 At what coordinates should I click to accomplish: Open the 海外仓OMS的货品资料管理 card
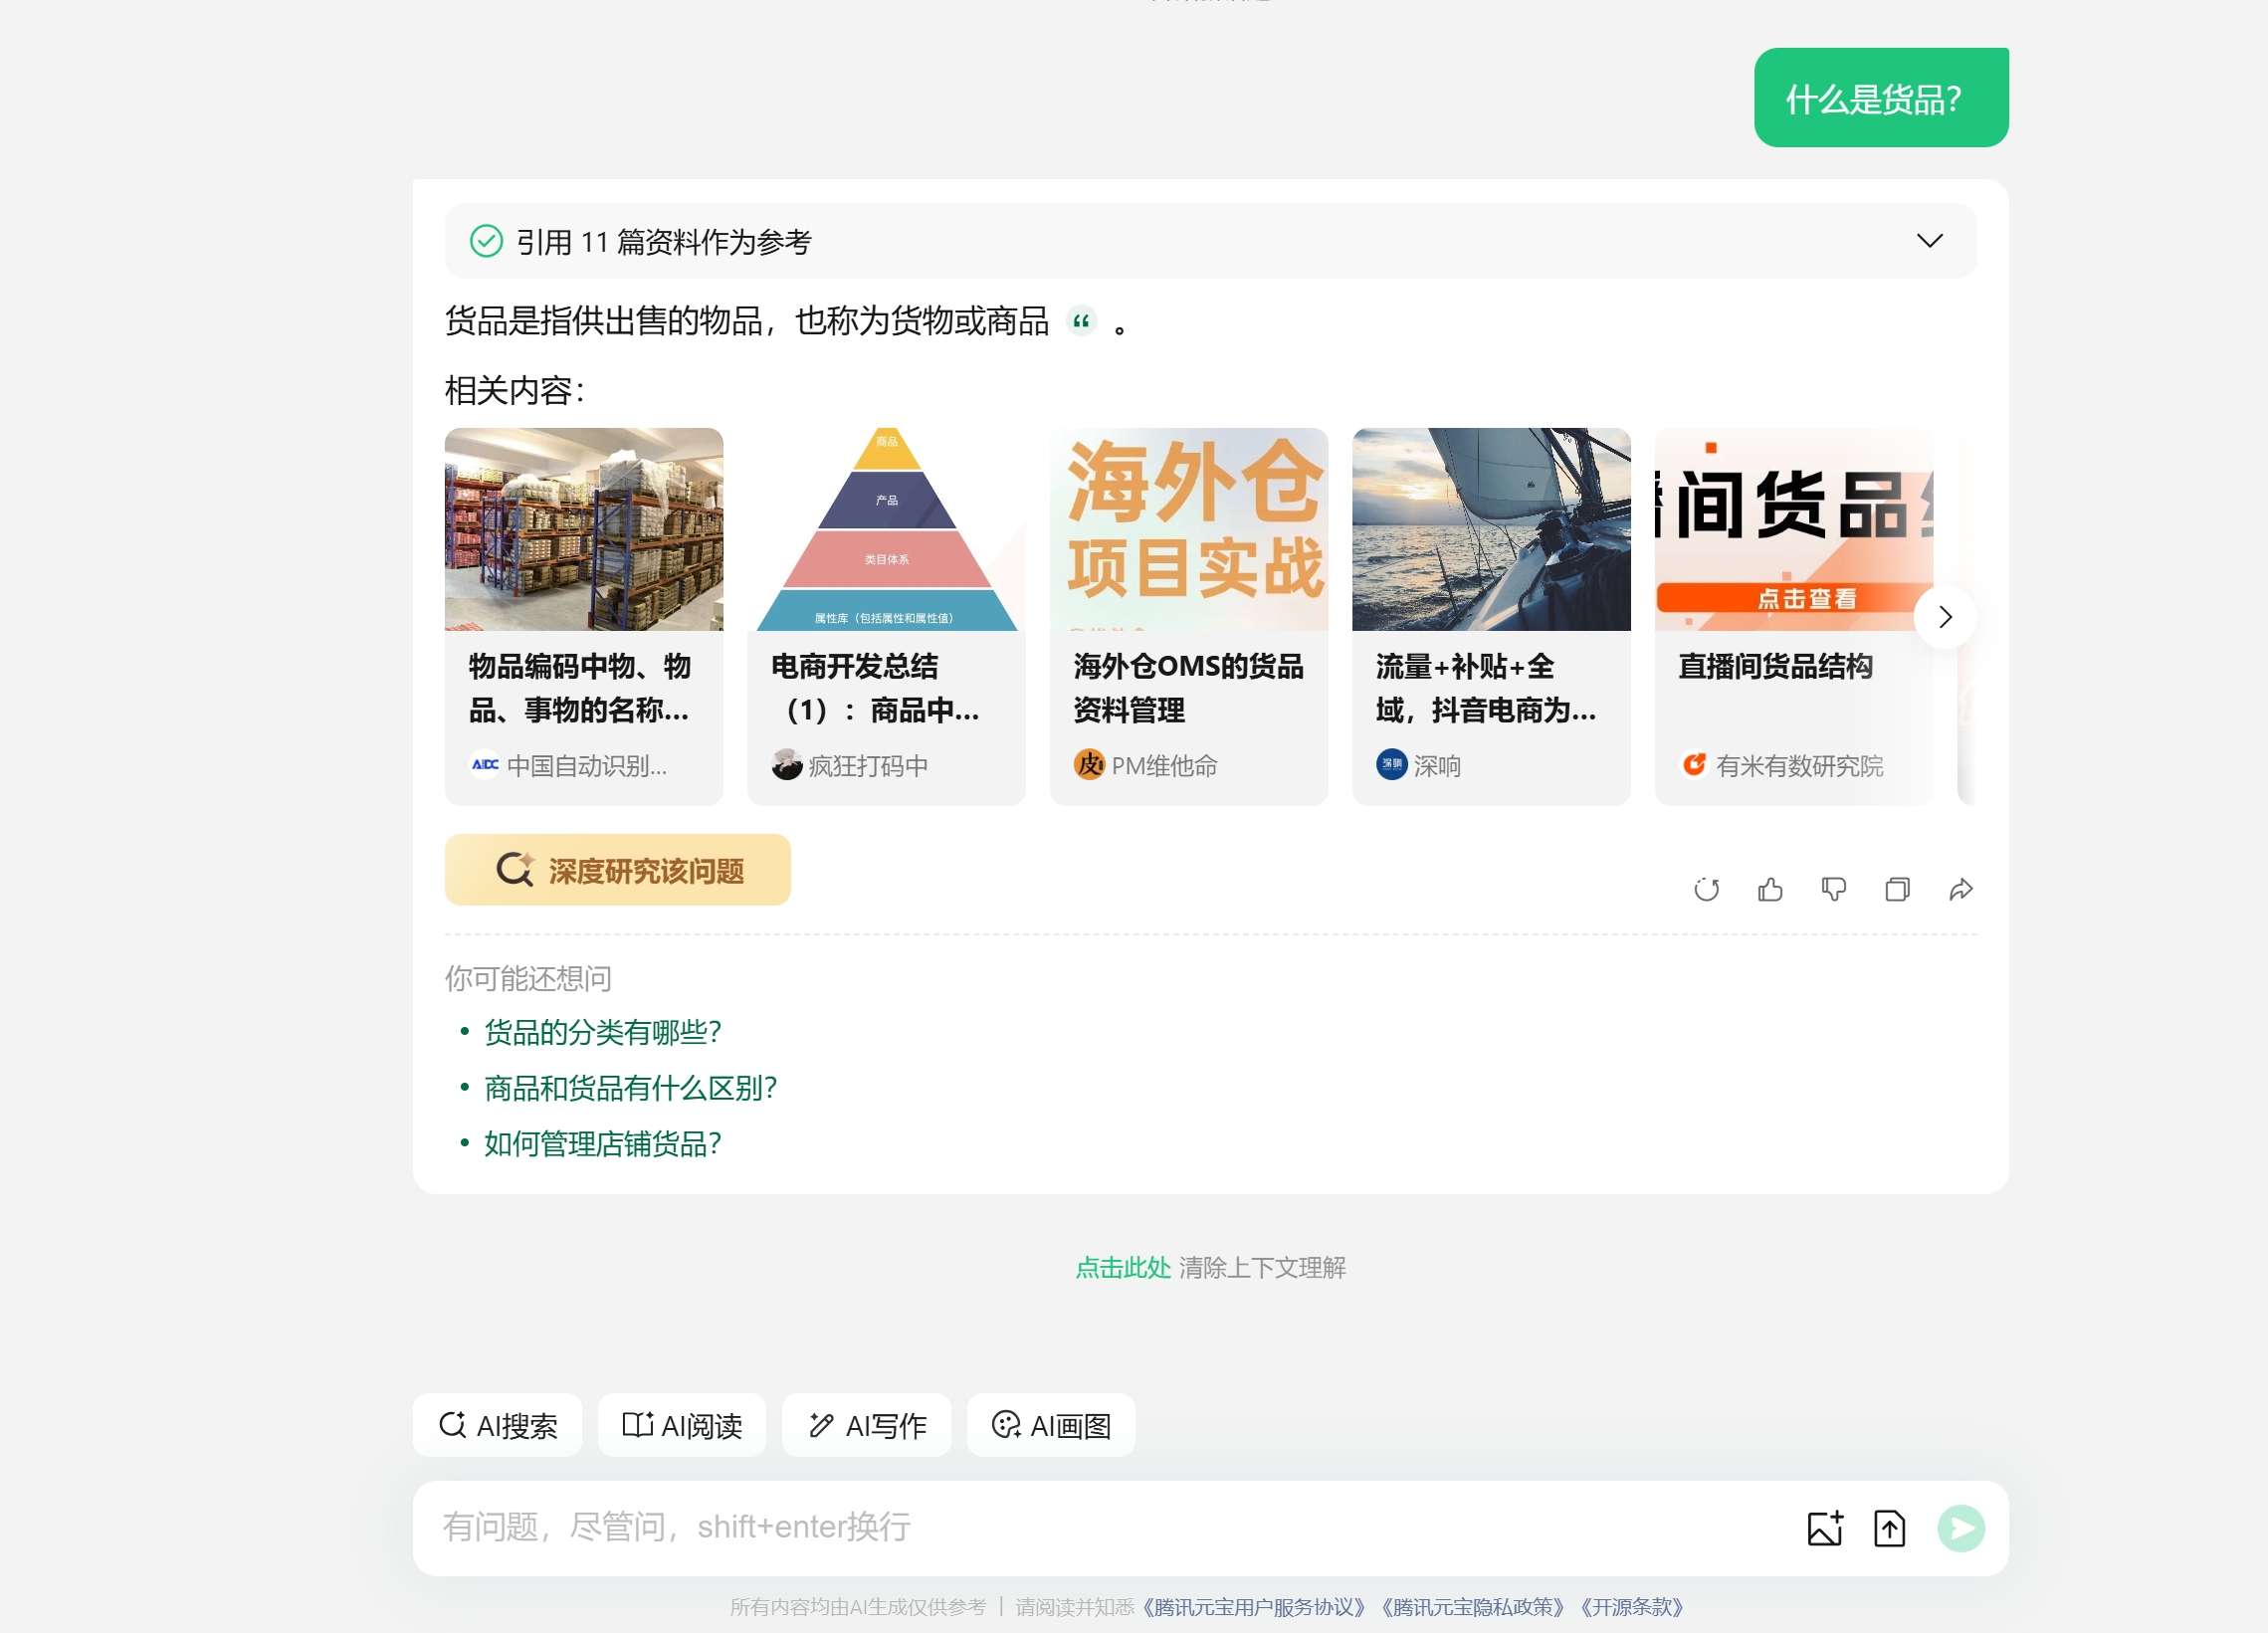(x=1188, y=617)
